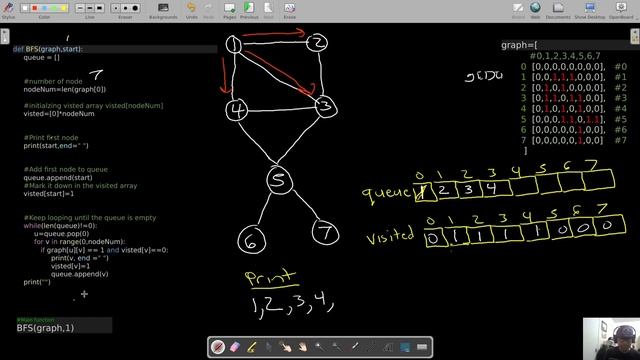
Task: Select the Pen tool in stylus palette
Action: tap(218, 347)
